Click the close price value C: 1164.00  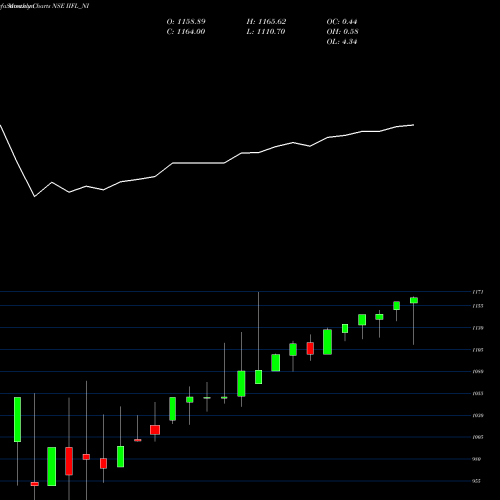tap(186, 32)
